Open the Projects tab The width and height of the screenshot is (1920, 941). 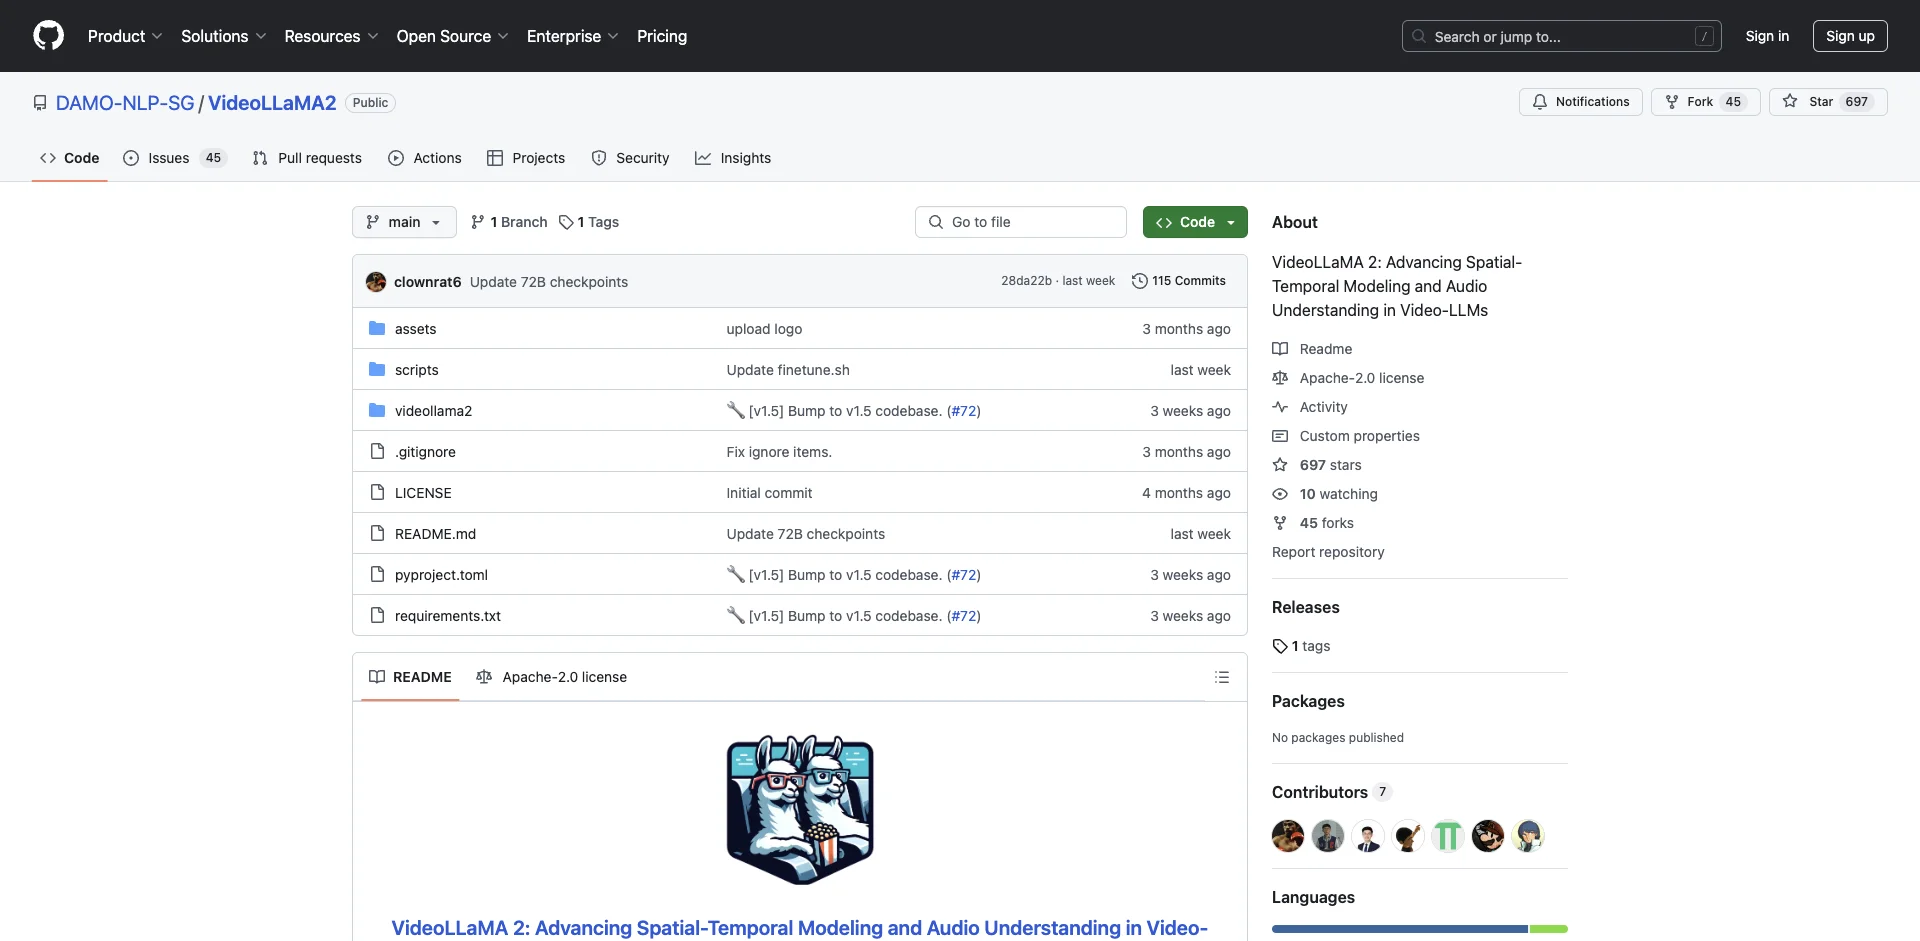pos(526,158)
